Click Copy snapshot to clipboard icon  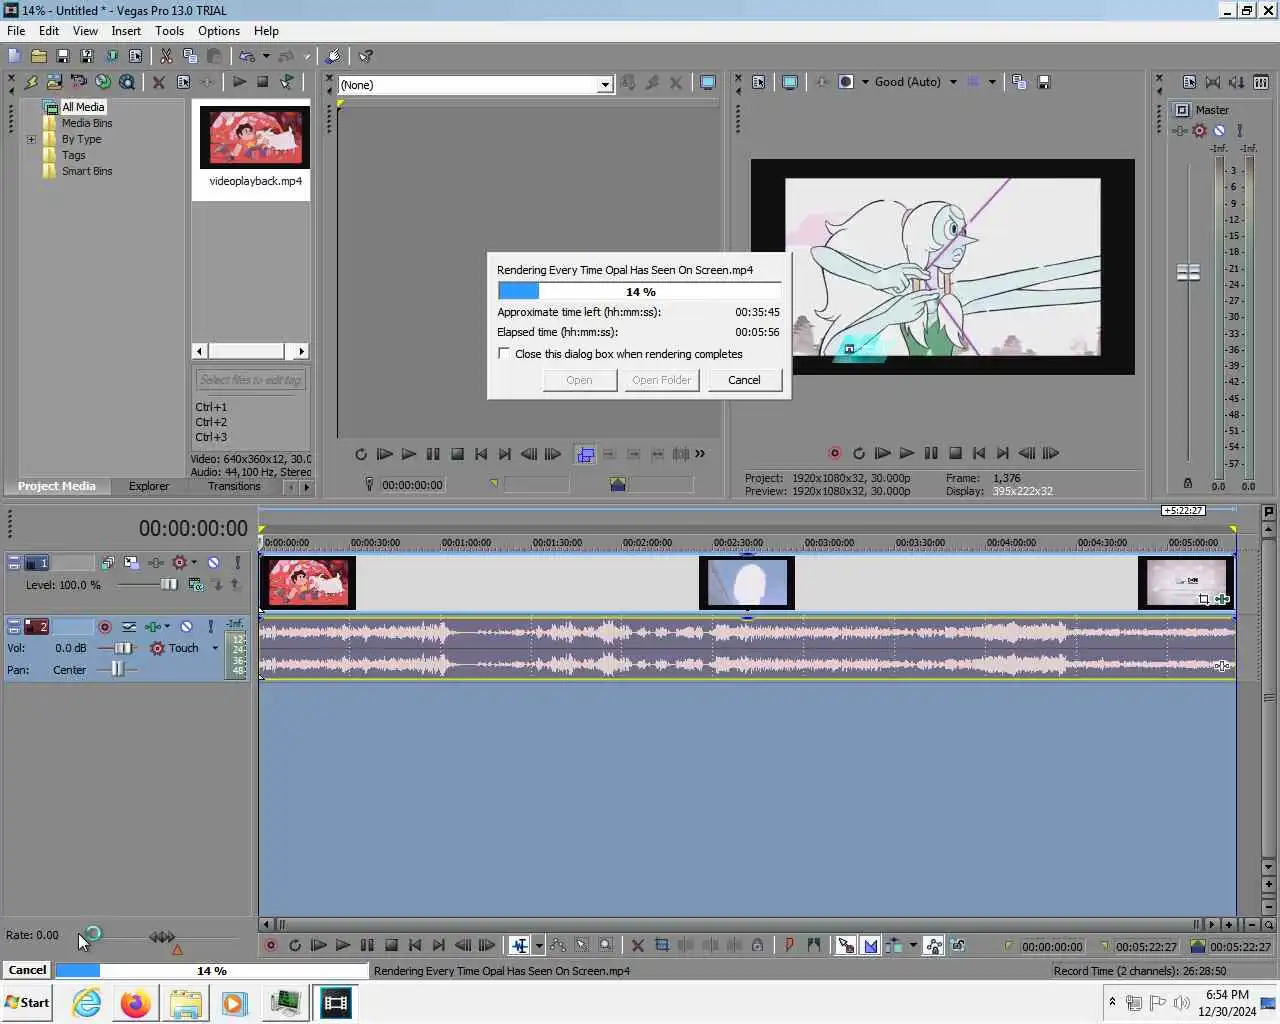pos(1019,82)
